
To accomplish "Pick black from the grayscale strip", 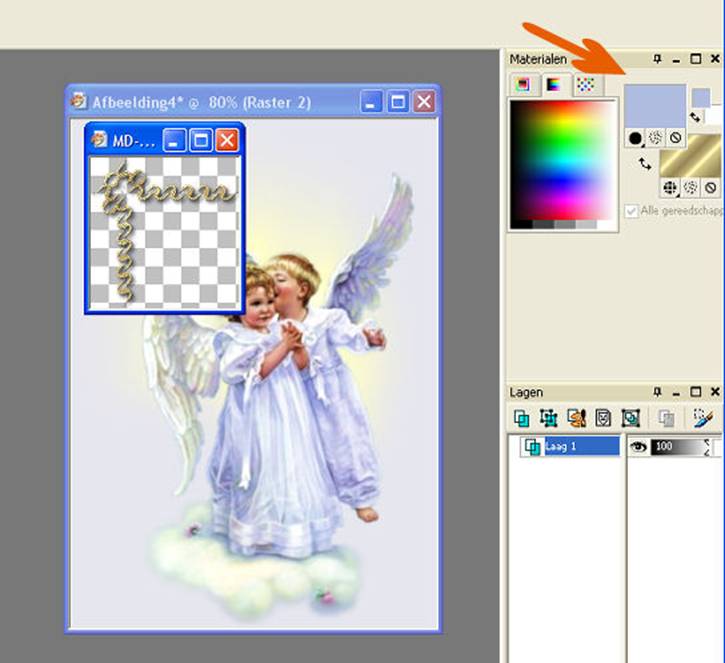I will (x=521, y=224).
